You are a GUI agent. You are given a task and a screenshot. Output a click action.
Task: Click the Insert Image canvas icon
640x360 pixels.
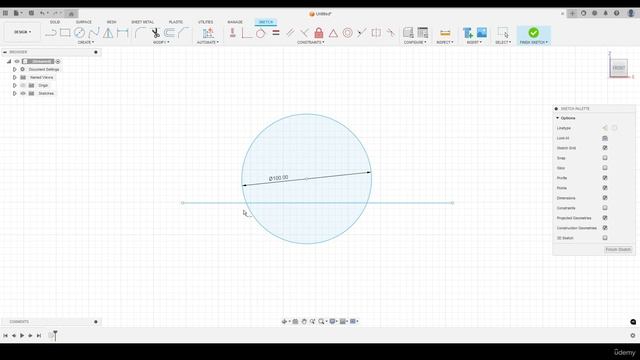tap(482, 33)
